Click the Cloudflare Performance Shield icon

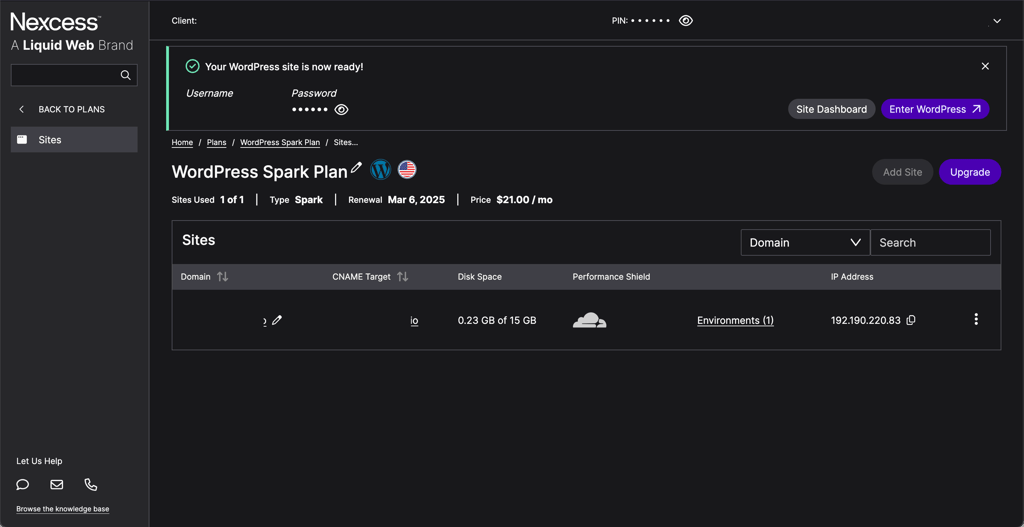coord(589,320)
